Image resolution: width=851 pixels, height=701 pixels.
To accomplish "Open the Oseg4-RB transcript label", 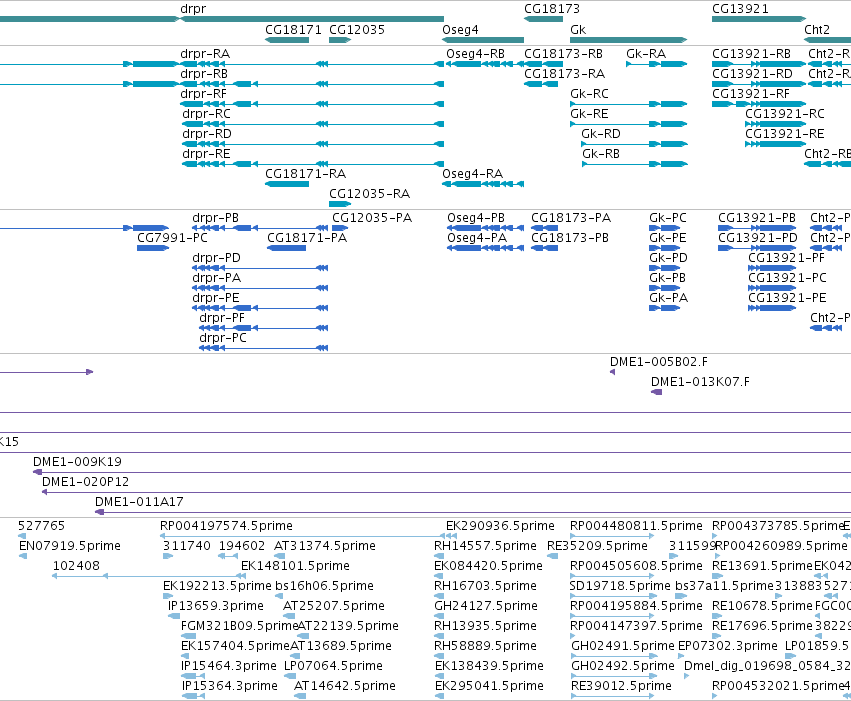I will [x=475, y=54].
